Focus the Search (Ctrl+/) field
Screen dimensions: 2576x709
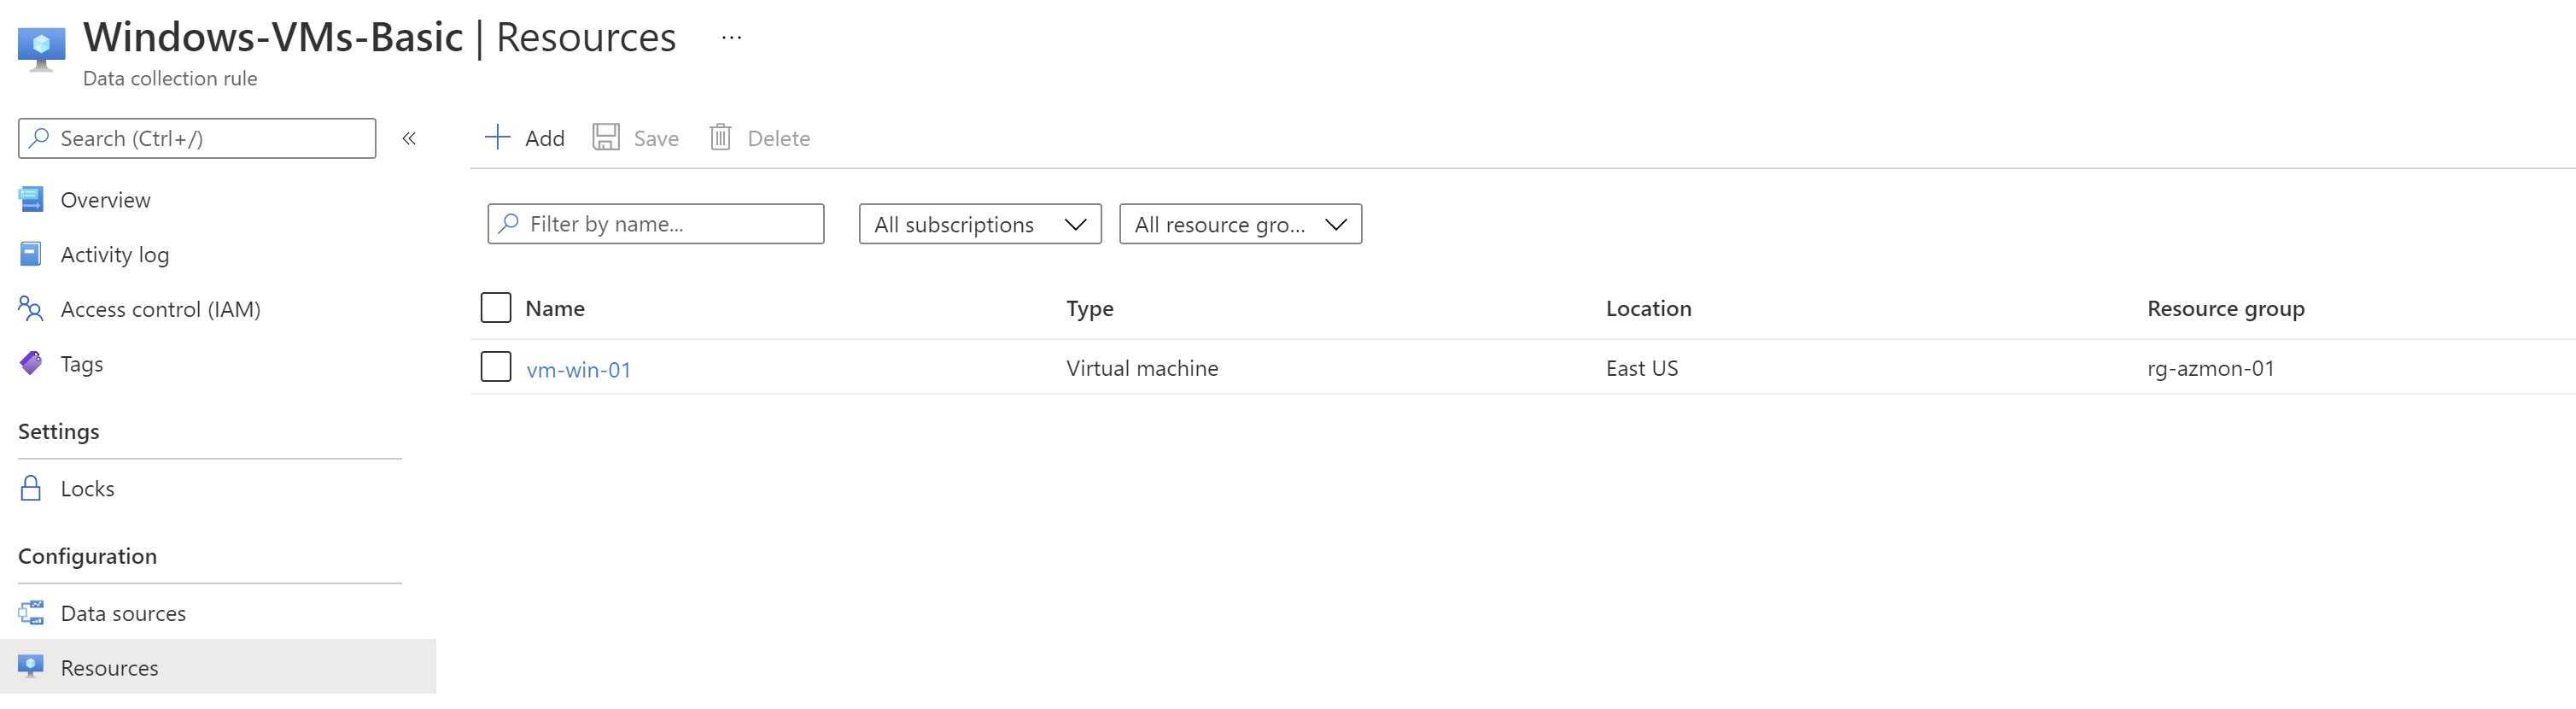click(x=197, y=138)
